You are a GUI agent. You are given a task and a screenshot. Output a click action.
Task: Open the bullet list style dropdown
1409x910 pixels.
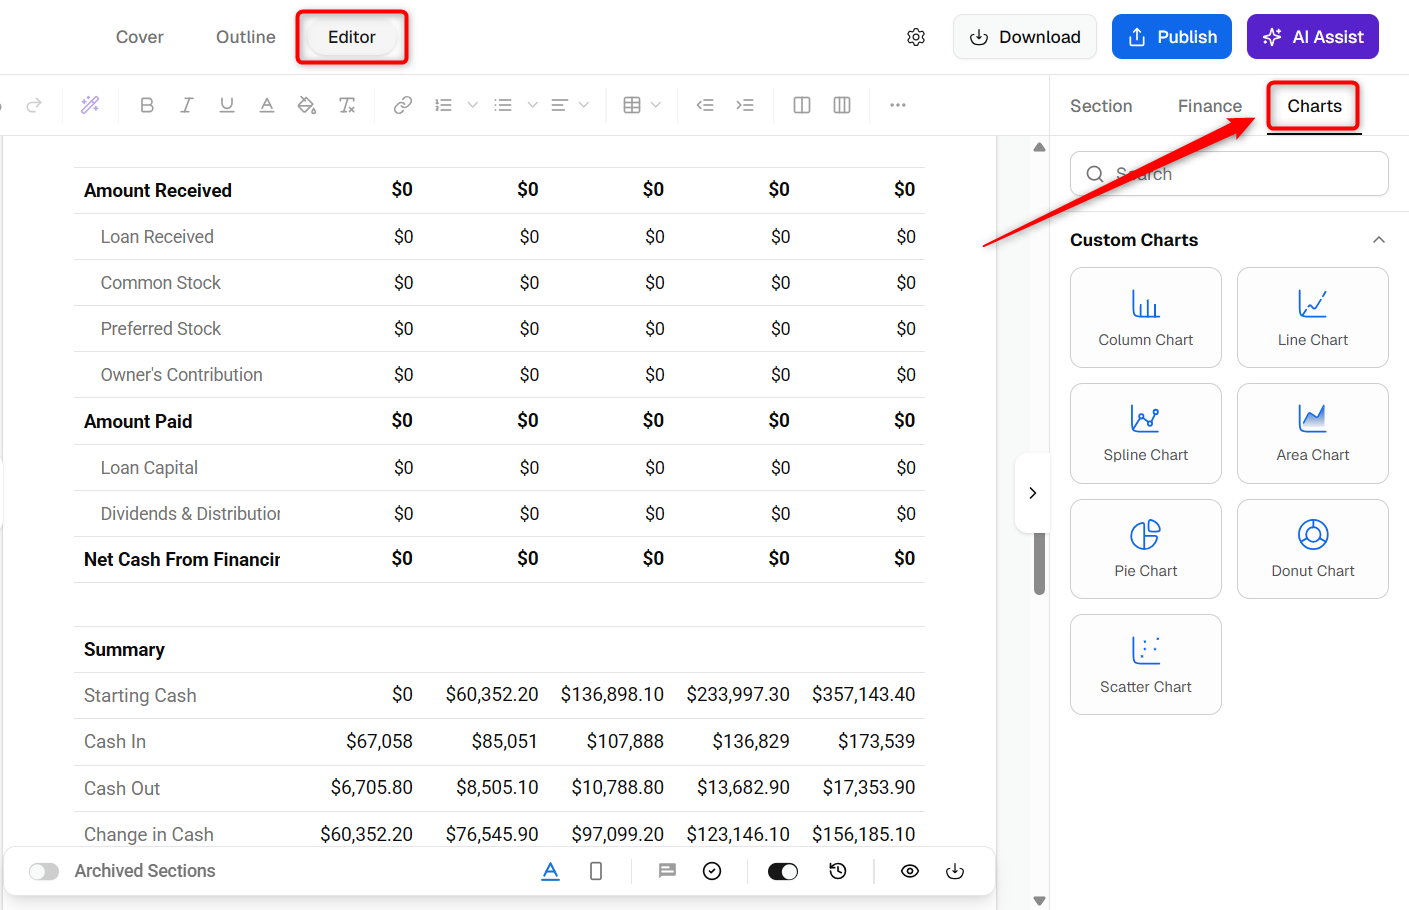click(533, 105)
